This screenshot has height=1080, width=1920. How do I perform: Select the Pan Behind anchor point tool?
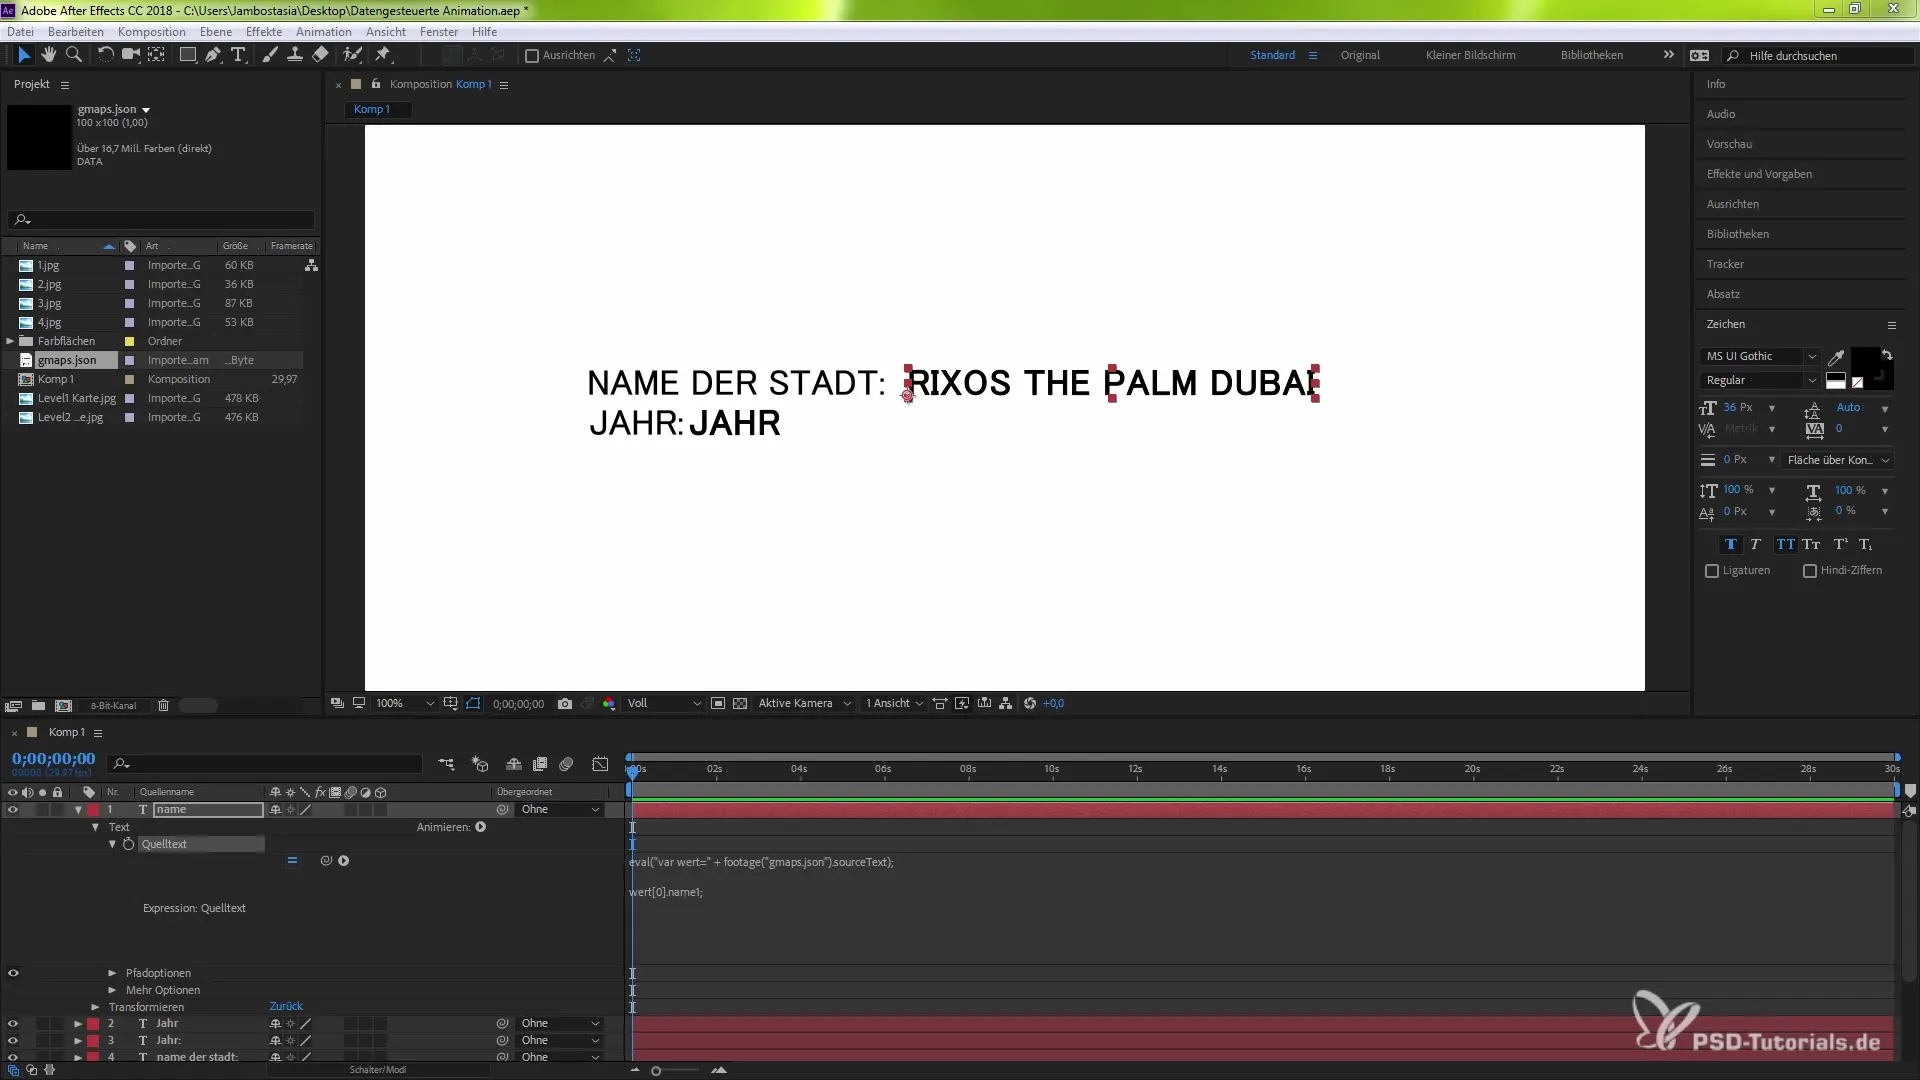[x=157, y=55]
